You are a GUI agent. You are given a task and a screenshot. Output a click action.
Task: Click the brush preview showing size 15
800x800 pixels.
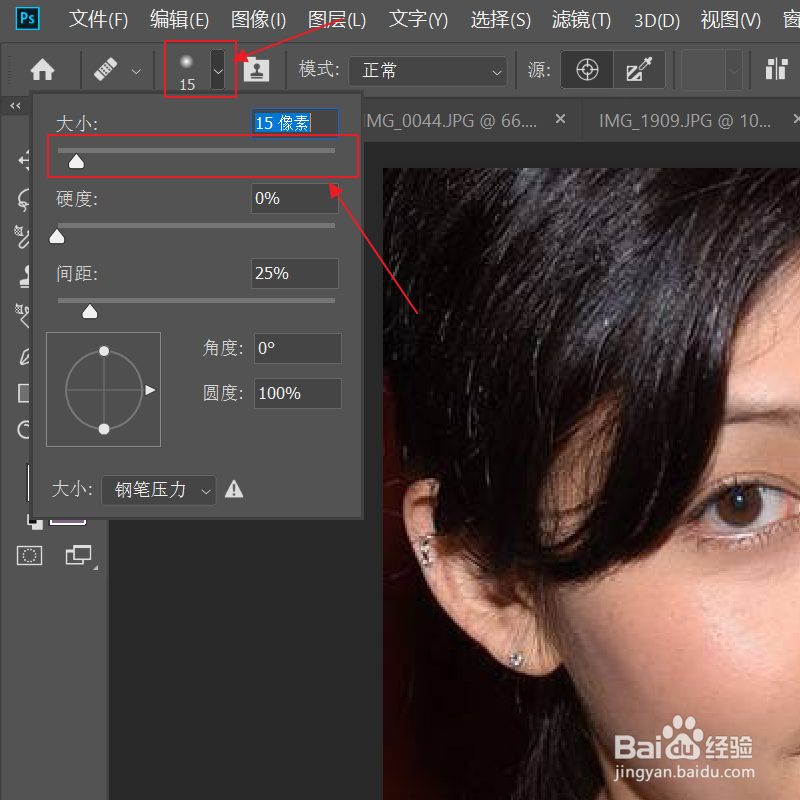pos(187,70)
